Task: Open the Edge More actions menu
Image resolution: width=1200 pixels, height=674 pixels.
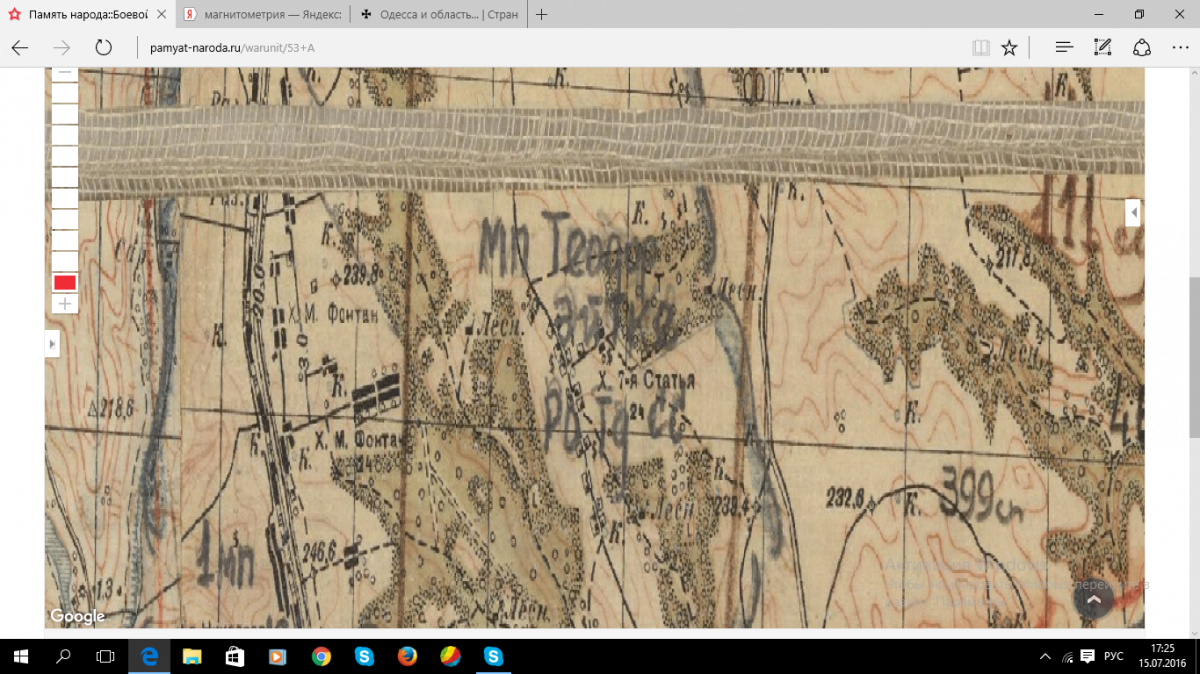Action: click(1180, 47)
